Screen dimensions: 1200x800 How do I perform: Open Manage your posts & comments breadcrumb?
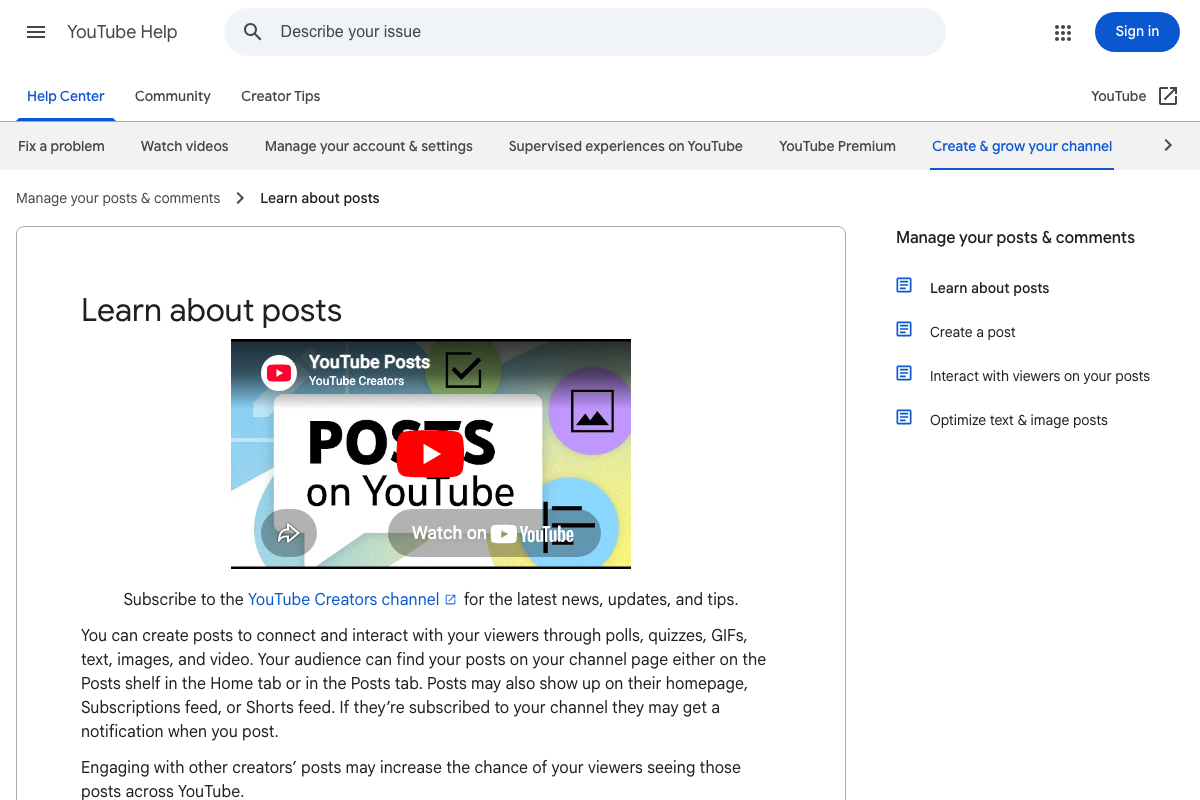[118, 198]
